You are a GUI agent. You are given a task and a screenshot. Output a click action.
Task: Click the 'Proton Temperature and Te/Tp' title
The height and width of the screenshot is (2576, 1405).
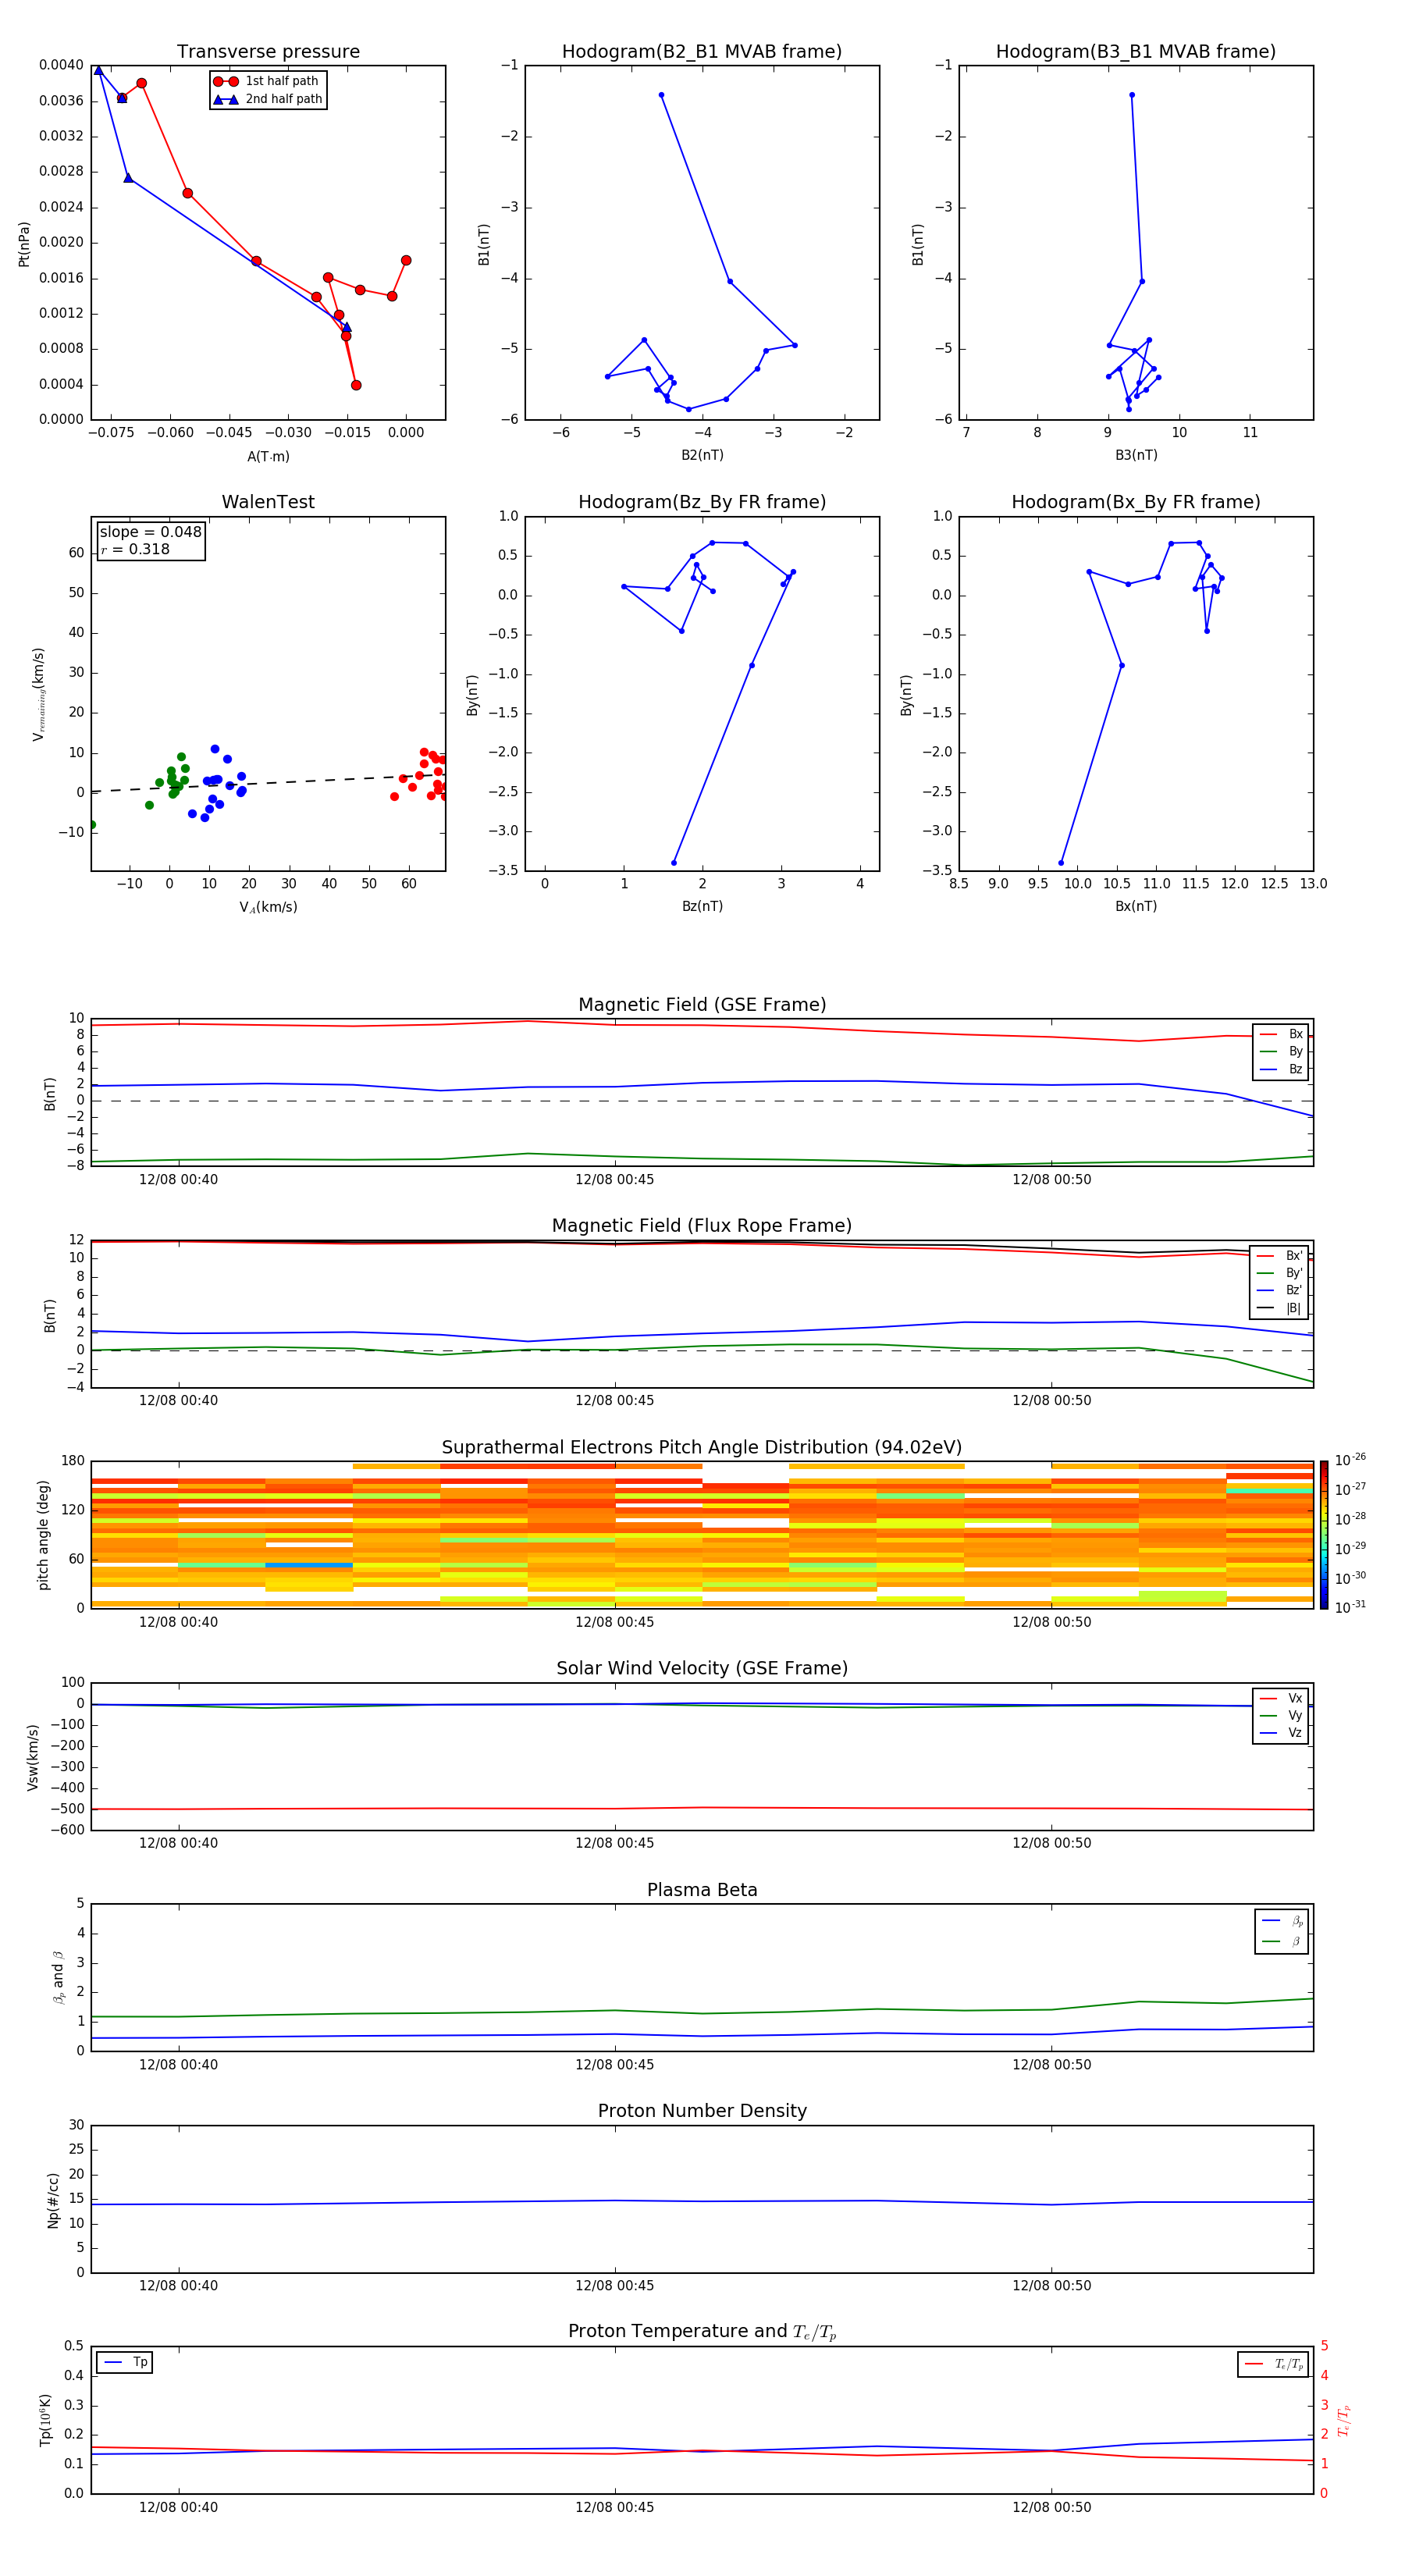702,2331
